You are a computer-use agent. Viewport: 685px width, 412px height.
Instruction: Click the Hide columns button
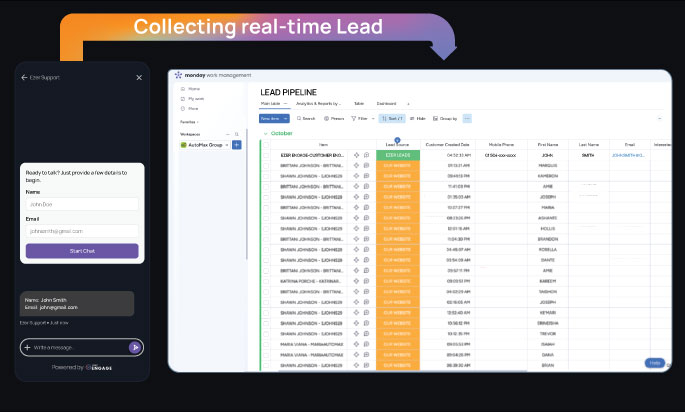[x=418, y=118]
